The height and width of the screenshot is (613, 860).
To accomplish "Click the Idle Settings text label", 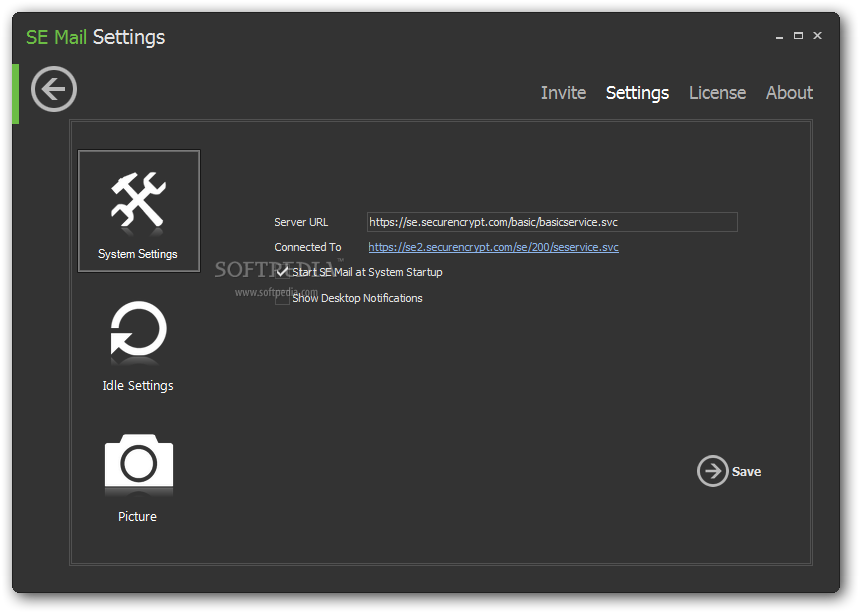I will 138,385.
